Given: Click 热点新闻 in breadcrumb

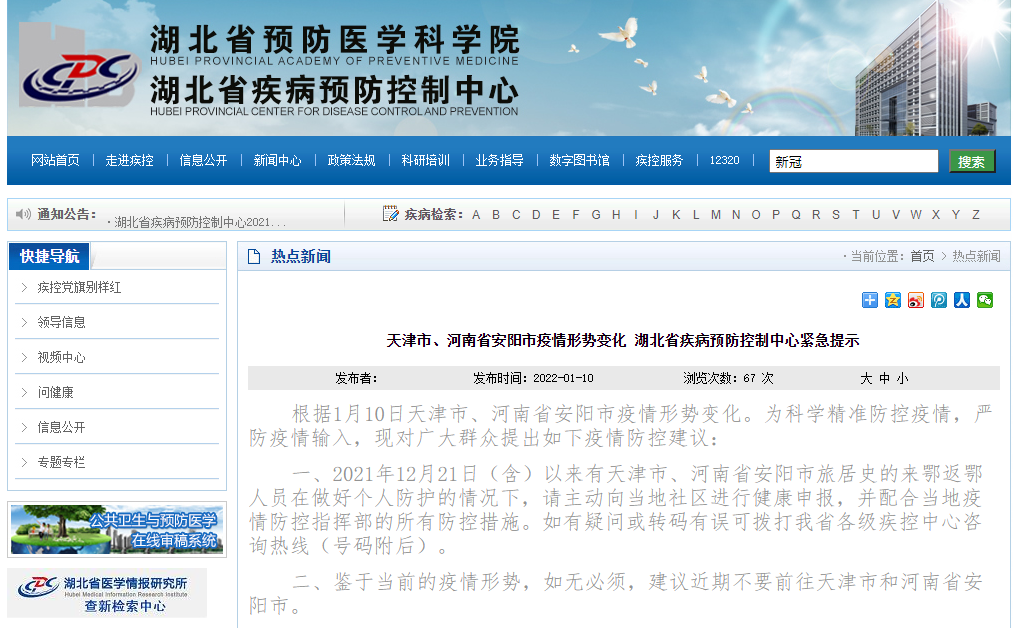Looking at the screenshot, I should (976, 256).
